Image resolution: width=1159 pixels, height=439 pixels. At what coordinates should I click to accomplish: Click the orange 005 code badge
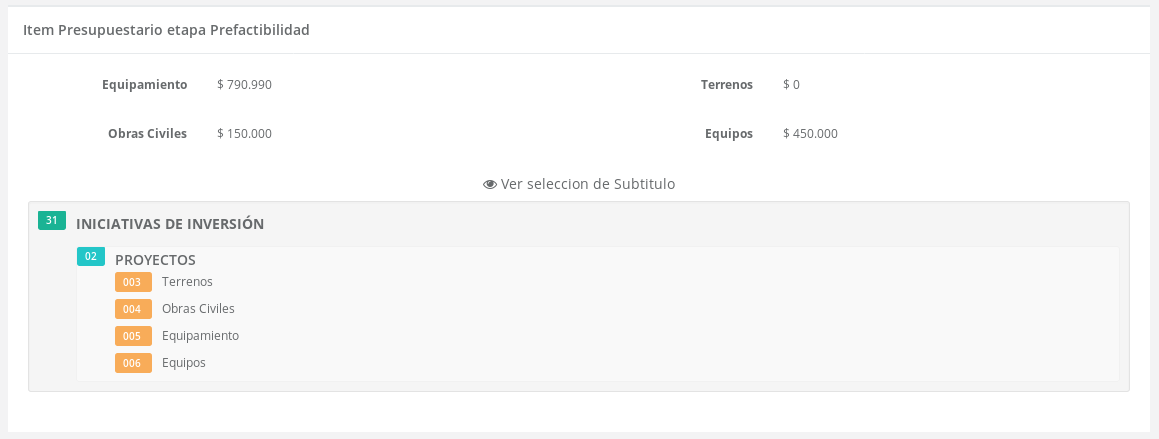coord(133,336)
